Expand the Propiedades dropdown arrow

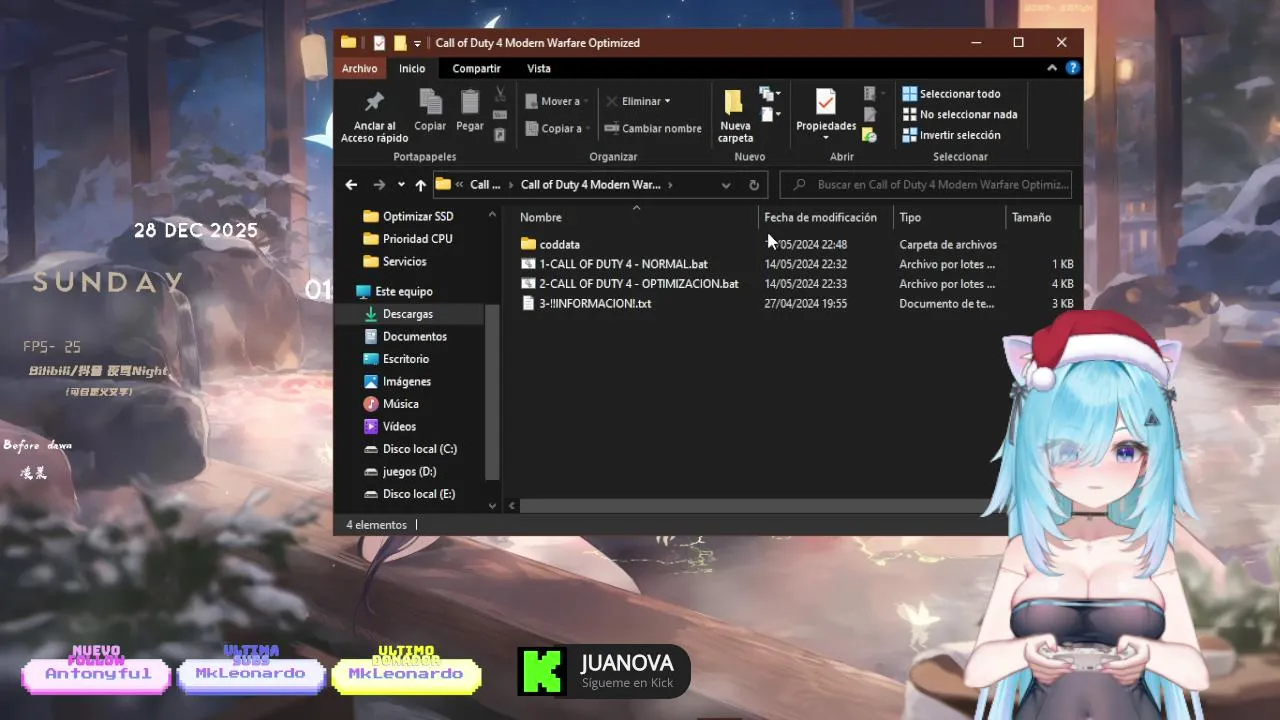point(826,138)
